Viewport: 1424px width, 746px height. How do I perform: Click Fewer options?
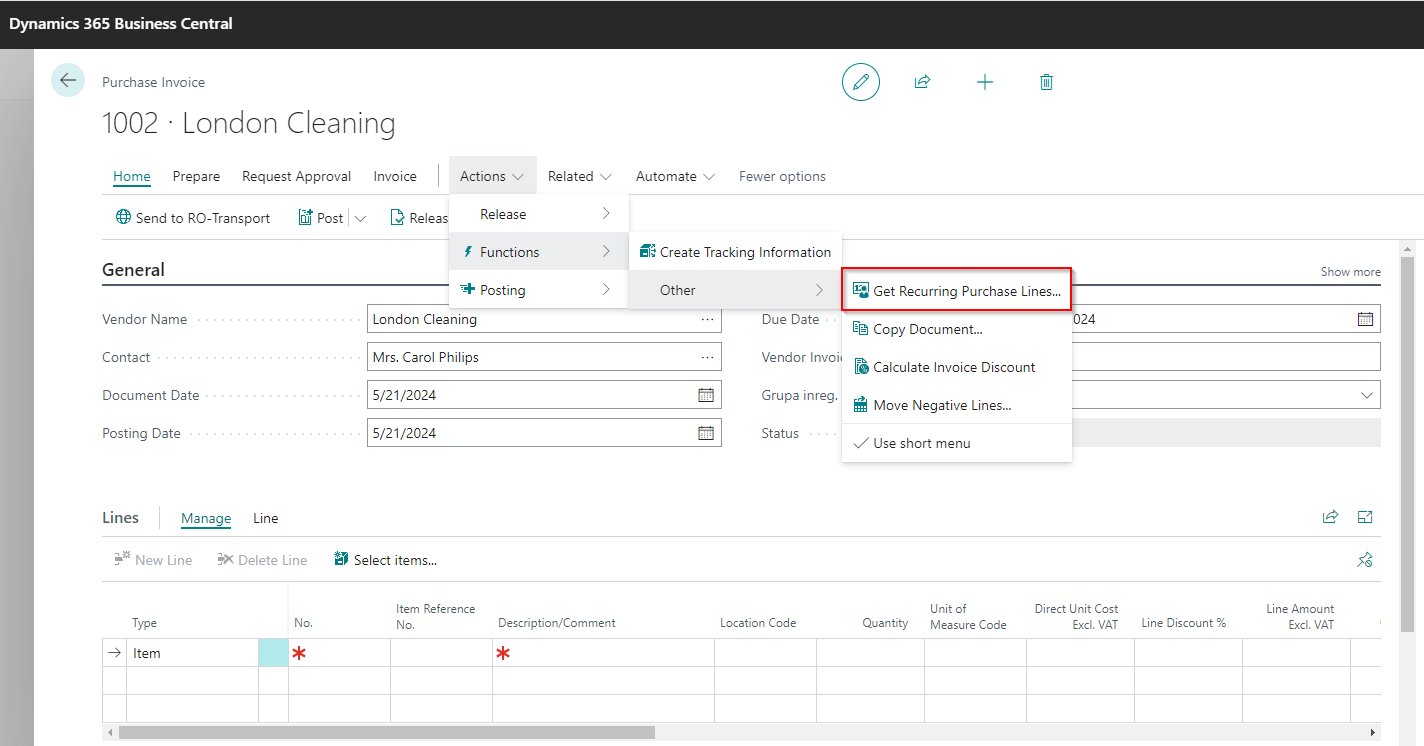pos(782,176)
